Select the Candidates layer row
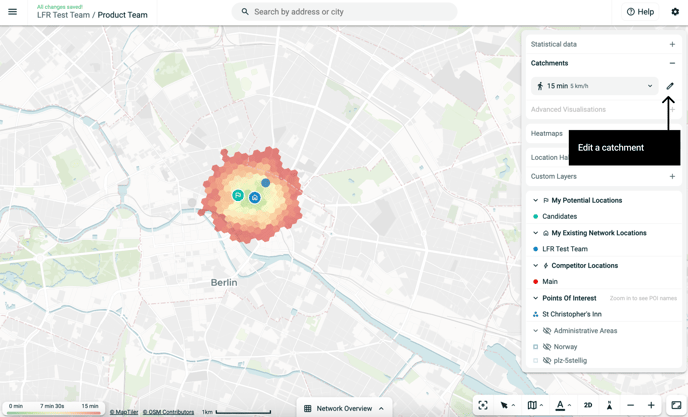The height and width of the screenshot is (417, 688). 604,216
